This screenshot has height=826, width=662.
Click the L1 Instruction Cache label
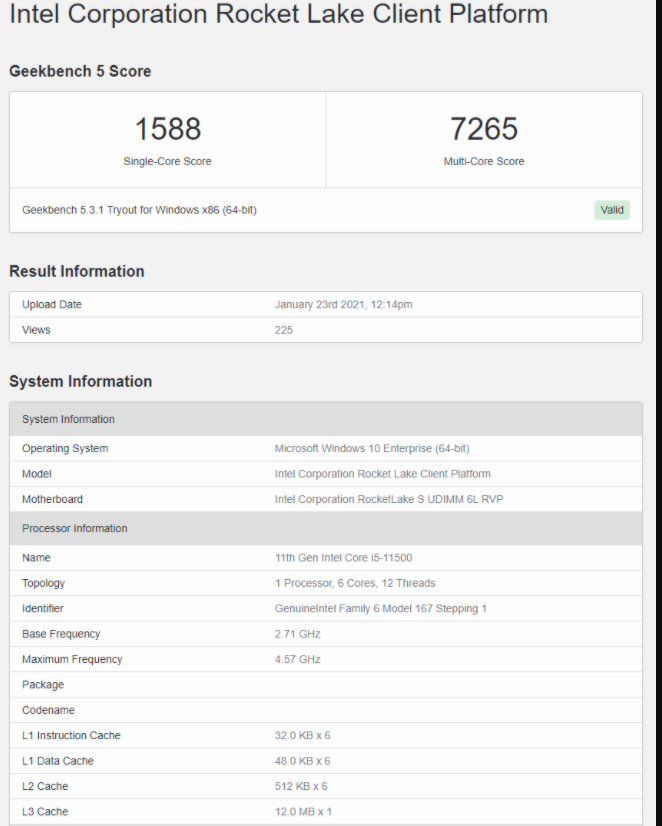click(71, 735)
